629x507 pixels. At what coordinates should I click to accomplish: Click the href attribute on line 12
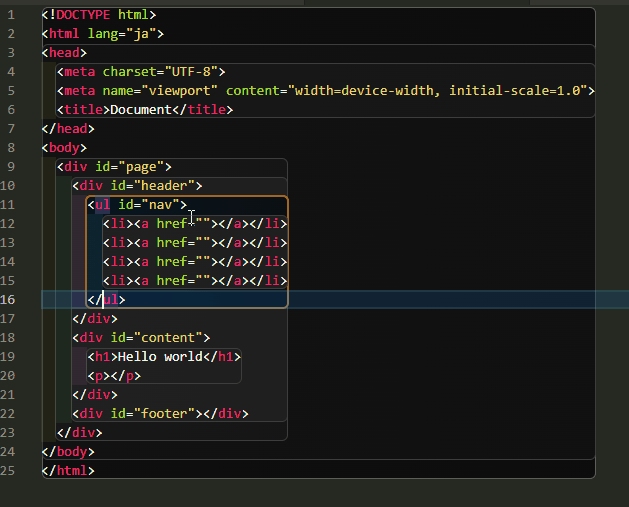(x=175, y=223)
